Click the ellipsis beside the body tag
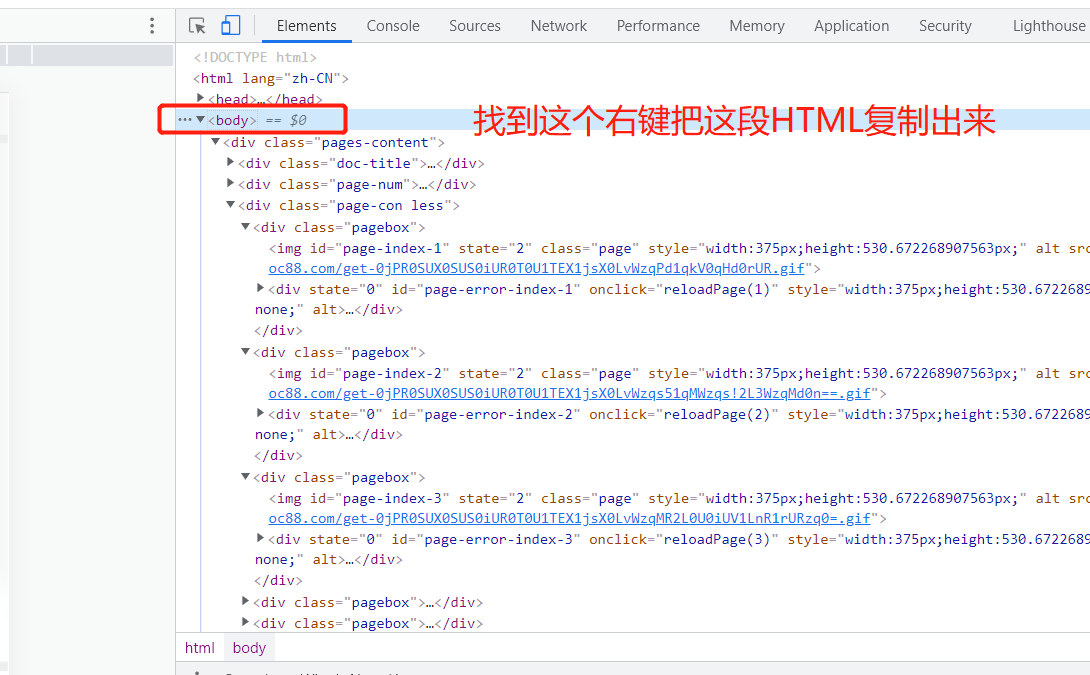This screenshot has height=675, width=1090. coord(184,120)
